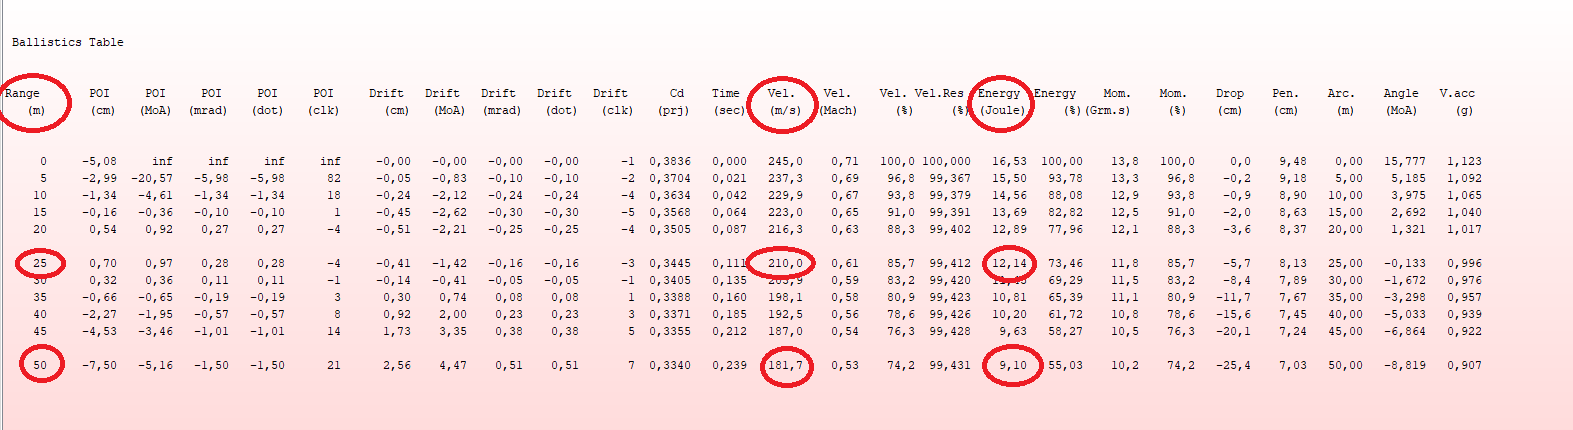Image resolution: width=1573 pixels, height=430 pixels.
Task: Select the 245,0 velocity at range 0
Action: point(785,161)
